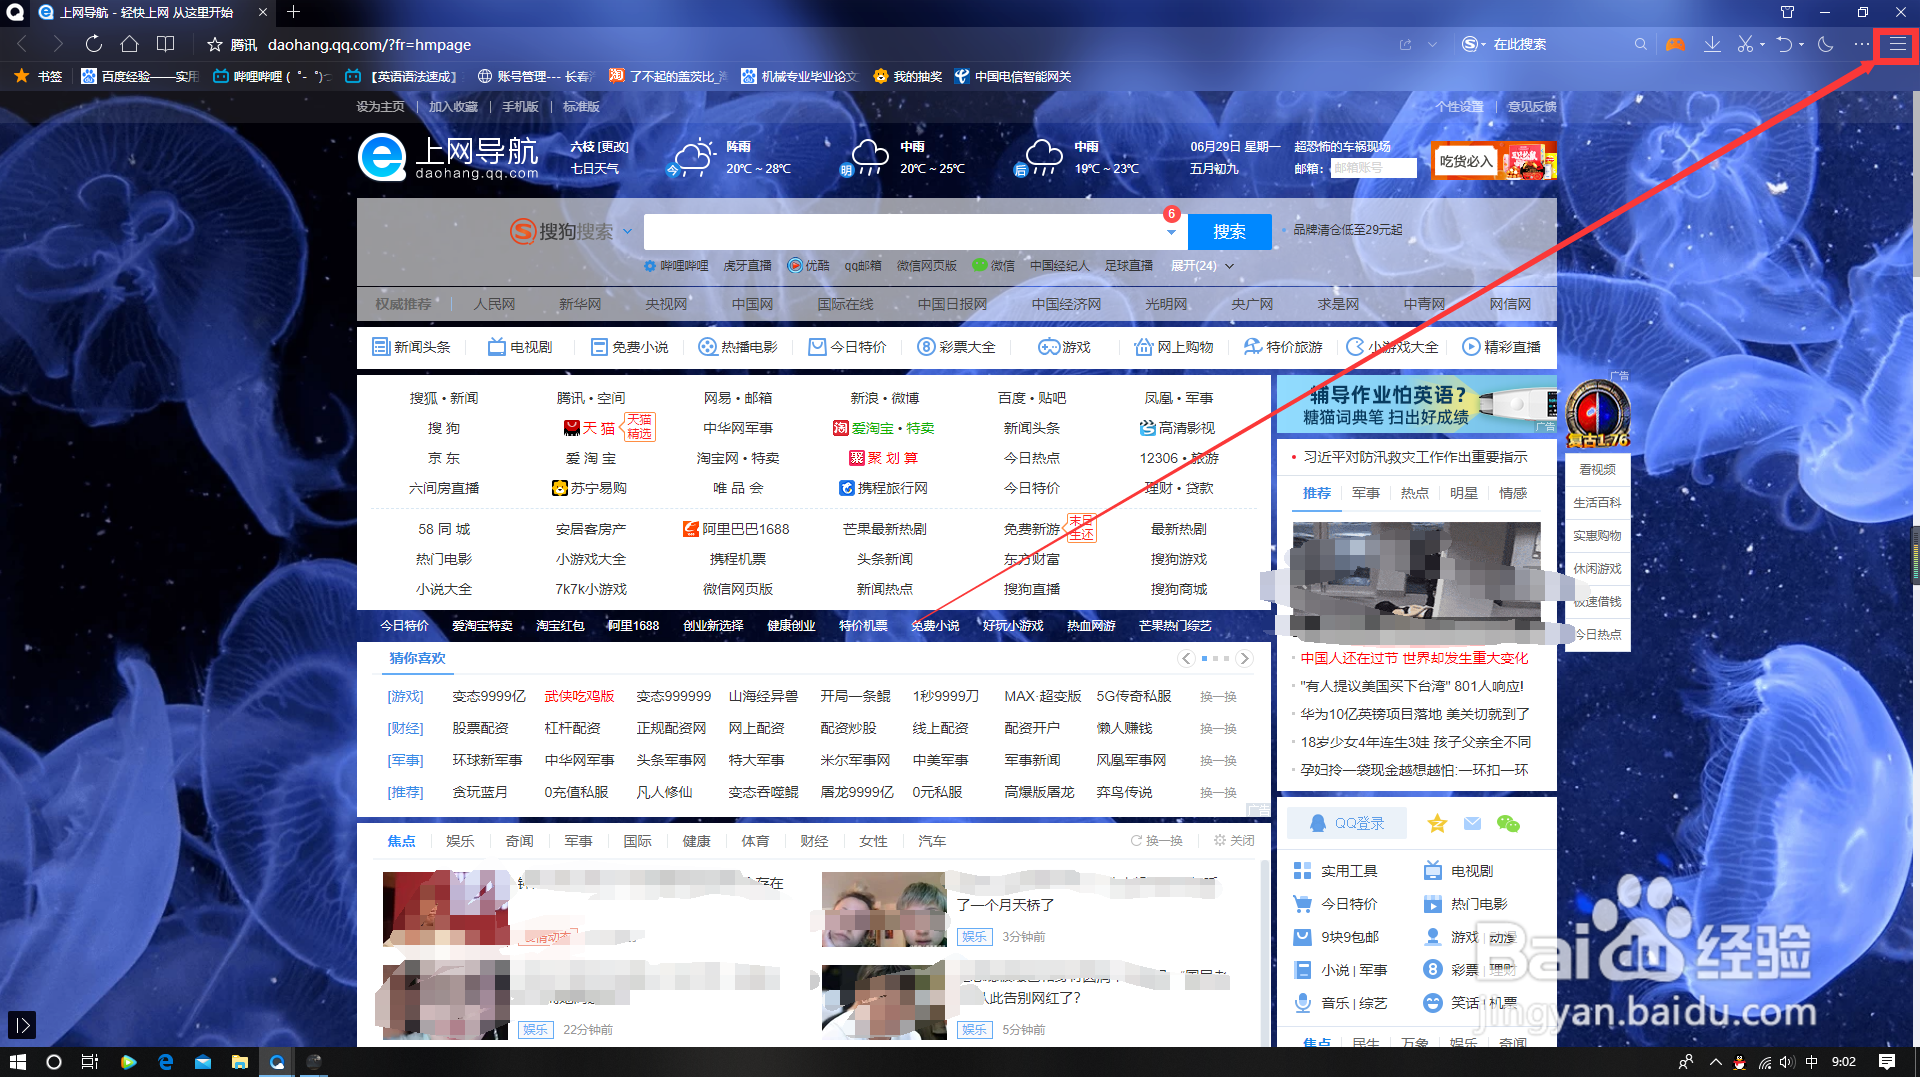Viewport: 1920px width, 1077px height.
Task: Click the 电视剧 TV icon in right panel
Action: click(x=1432, y=871)
